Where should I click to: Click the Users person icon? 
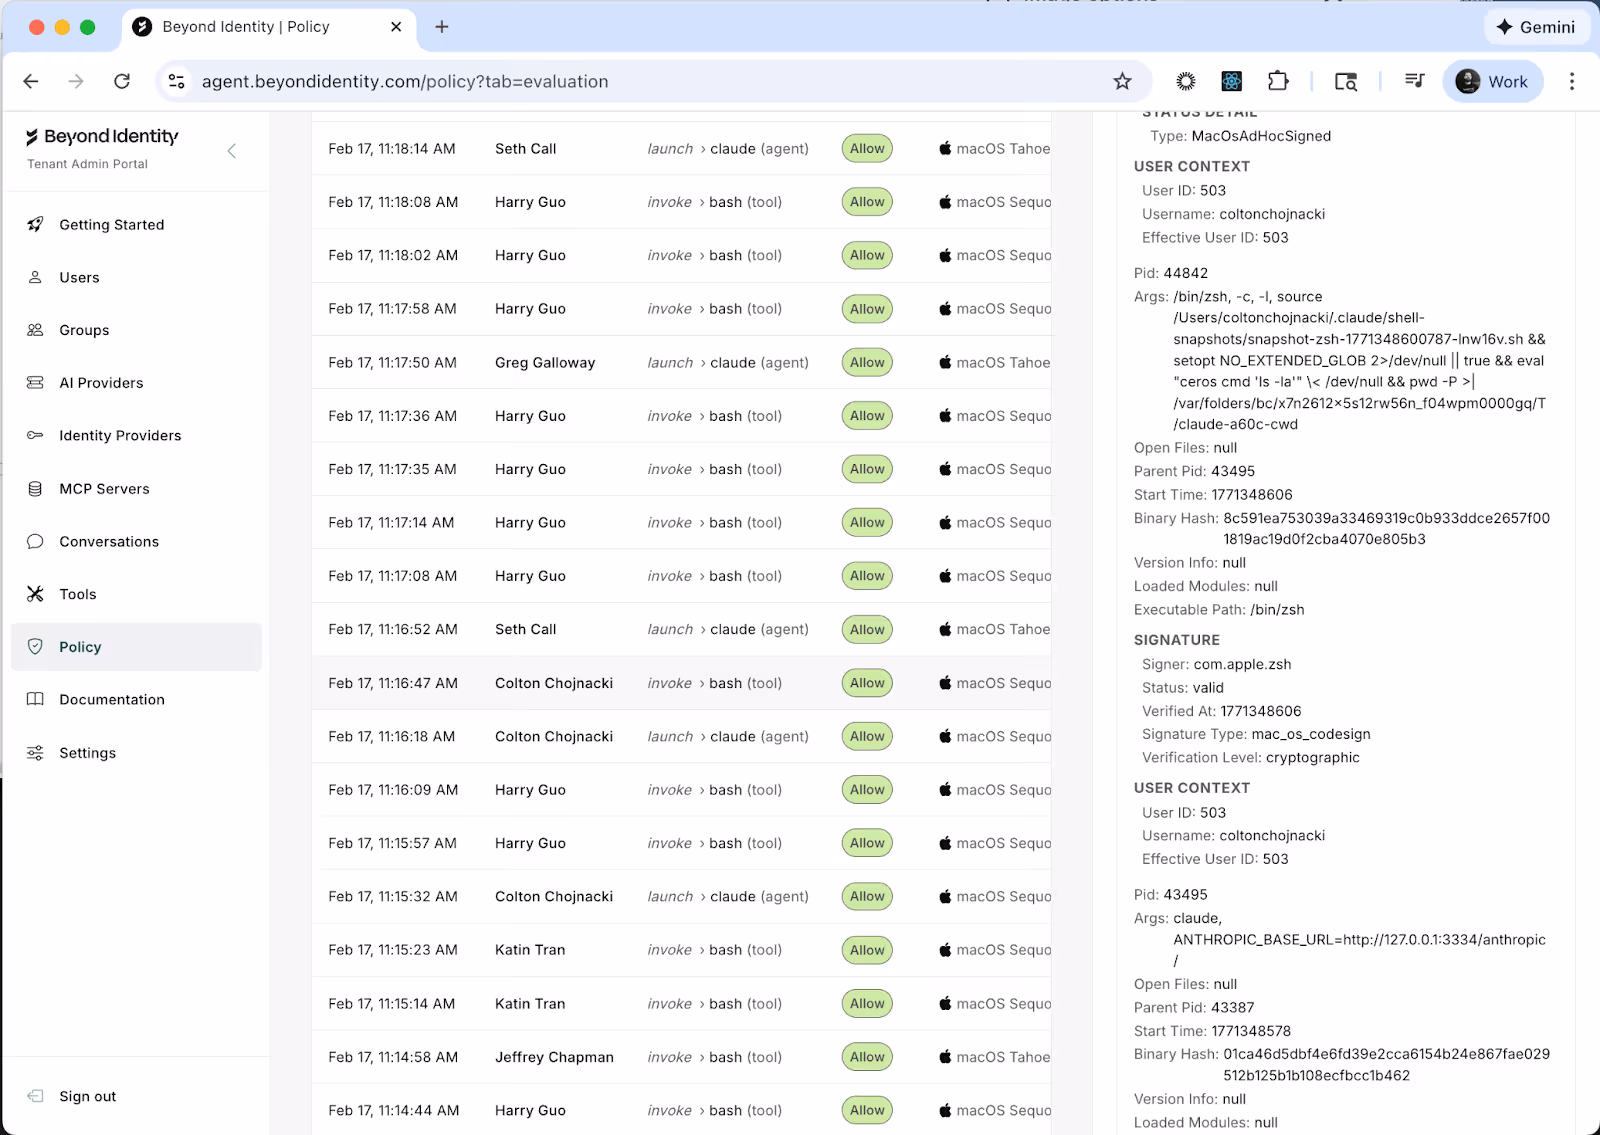pyautogui.click(x=35, y=277)
